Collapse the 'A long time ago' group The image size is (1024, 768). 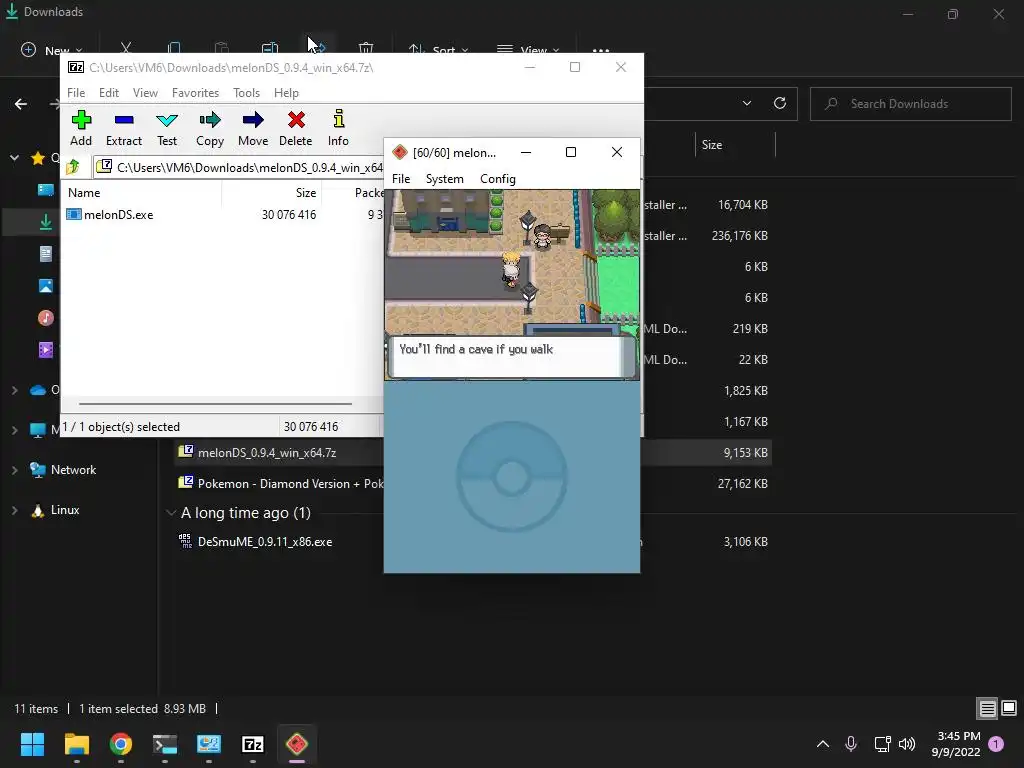(171, 513)
